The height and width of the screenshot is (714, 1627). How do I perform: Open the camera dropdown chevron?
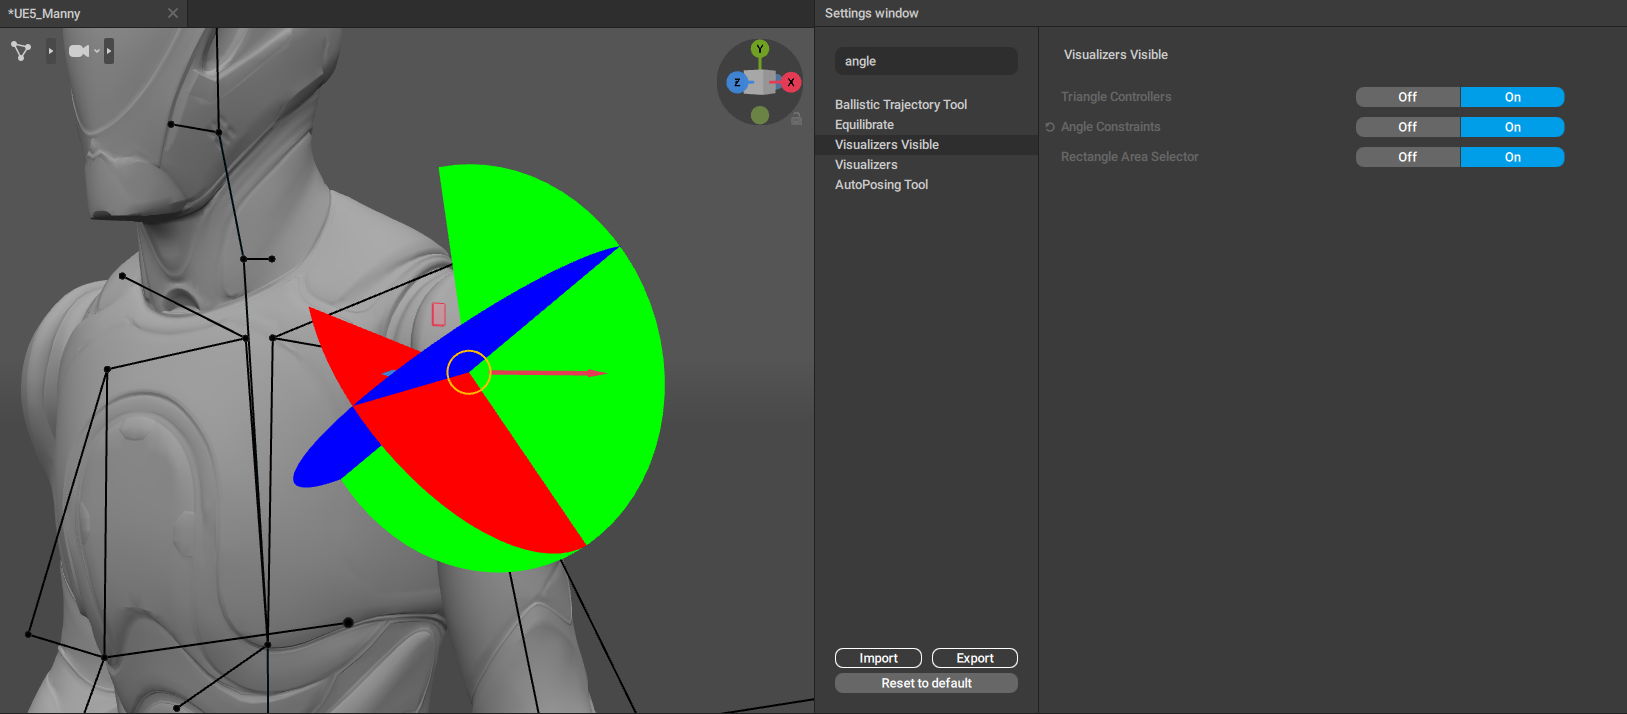[97, 51]
